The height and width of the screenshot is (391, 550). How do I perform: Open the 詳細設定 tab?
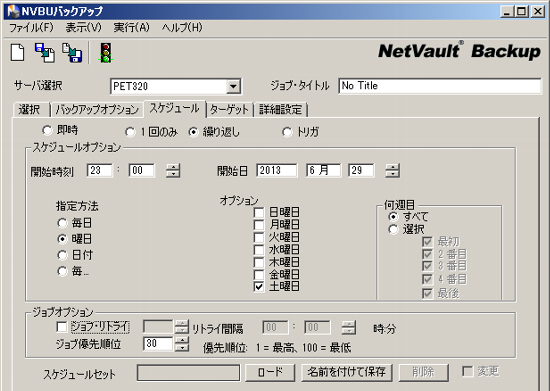click(280, 110)
